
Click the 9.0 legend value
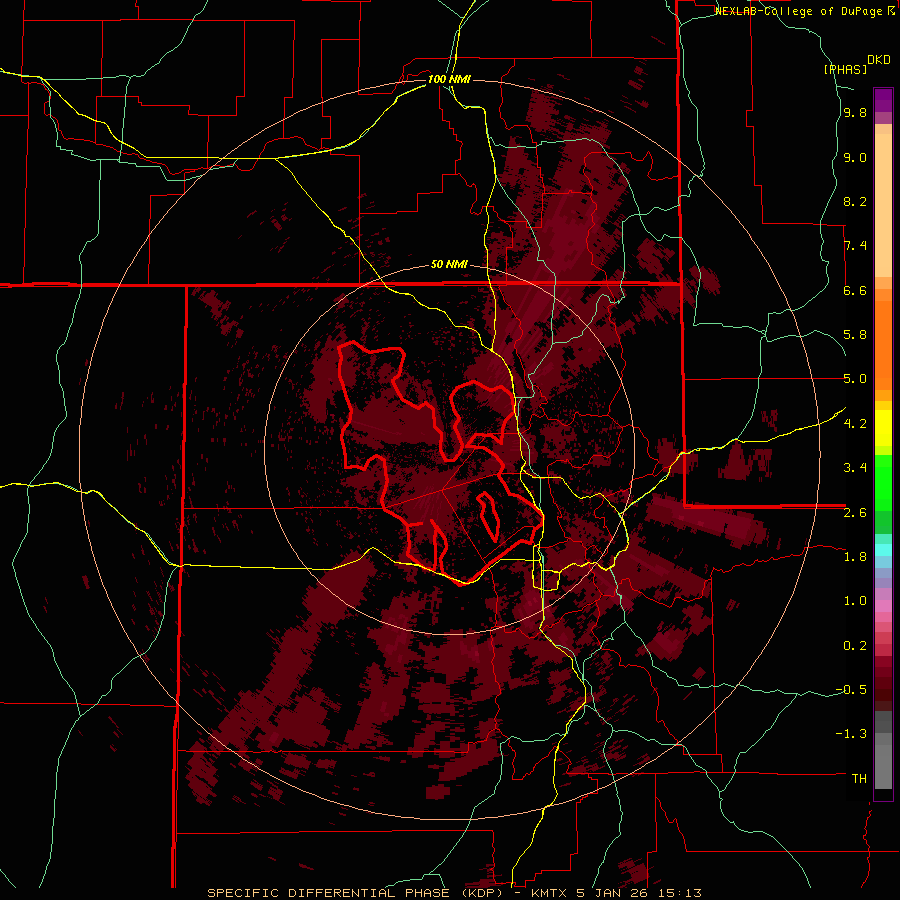855,158
